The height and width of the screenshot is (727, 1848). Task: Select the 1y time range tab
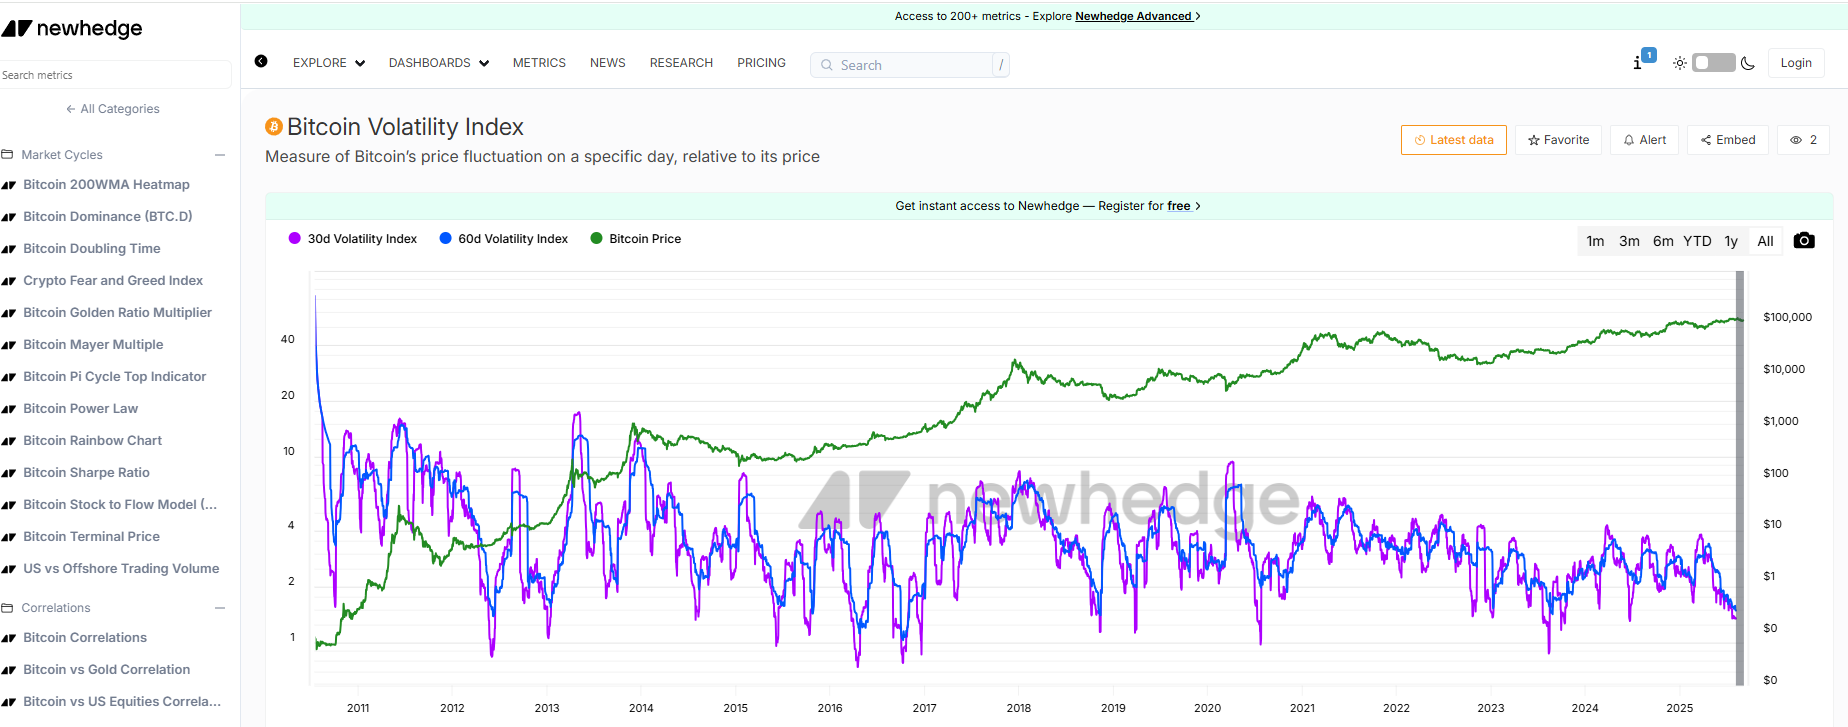tap(1731, 241)
